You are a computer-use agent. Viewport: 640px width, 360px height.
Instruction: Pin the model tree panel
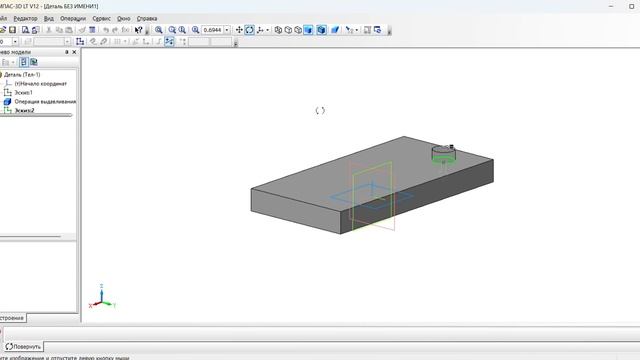click(67, 52)
